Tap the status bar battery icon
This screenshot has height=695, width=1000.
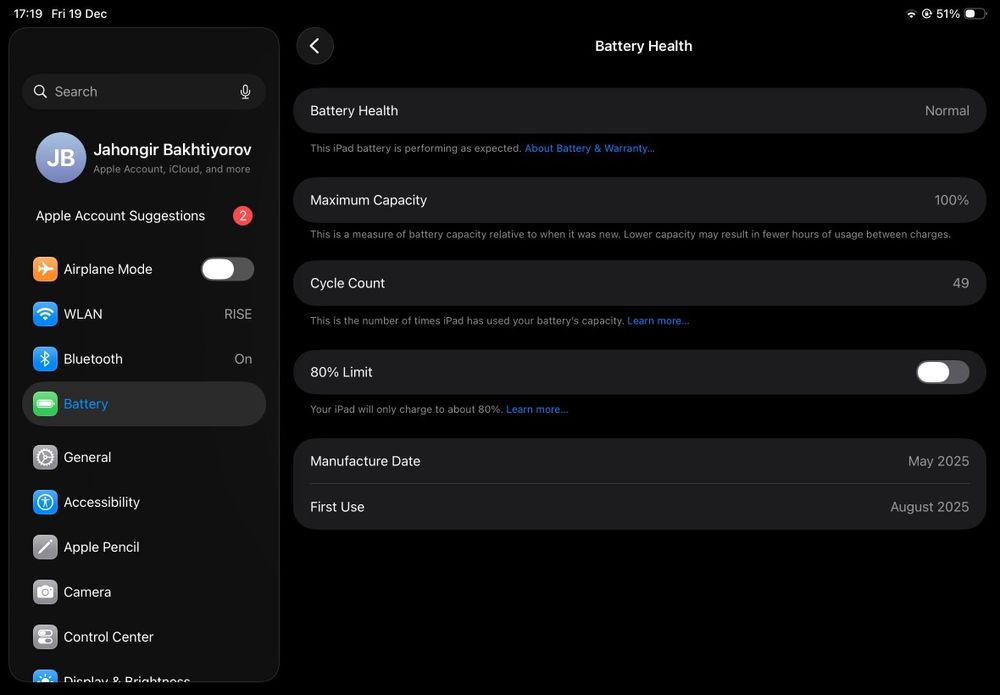tap(975, 13)
